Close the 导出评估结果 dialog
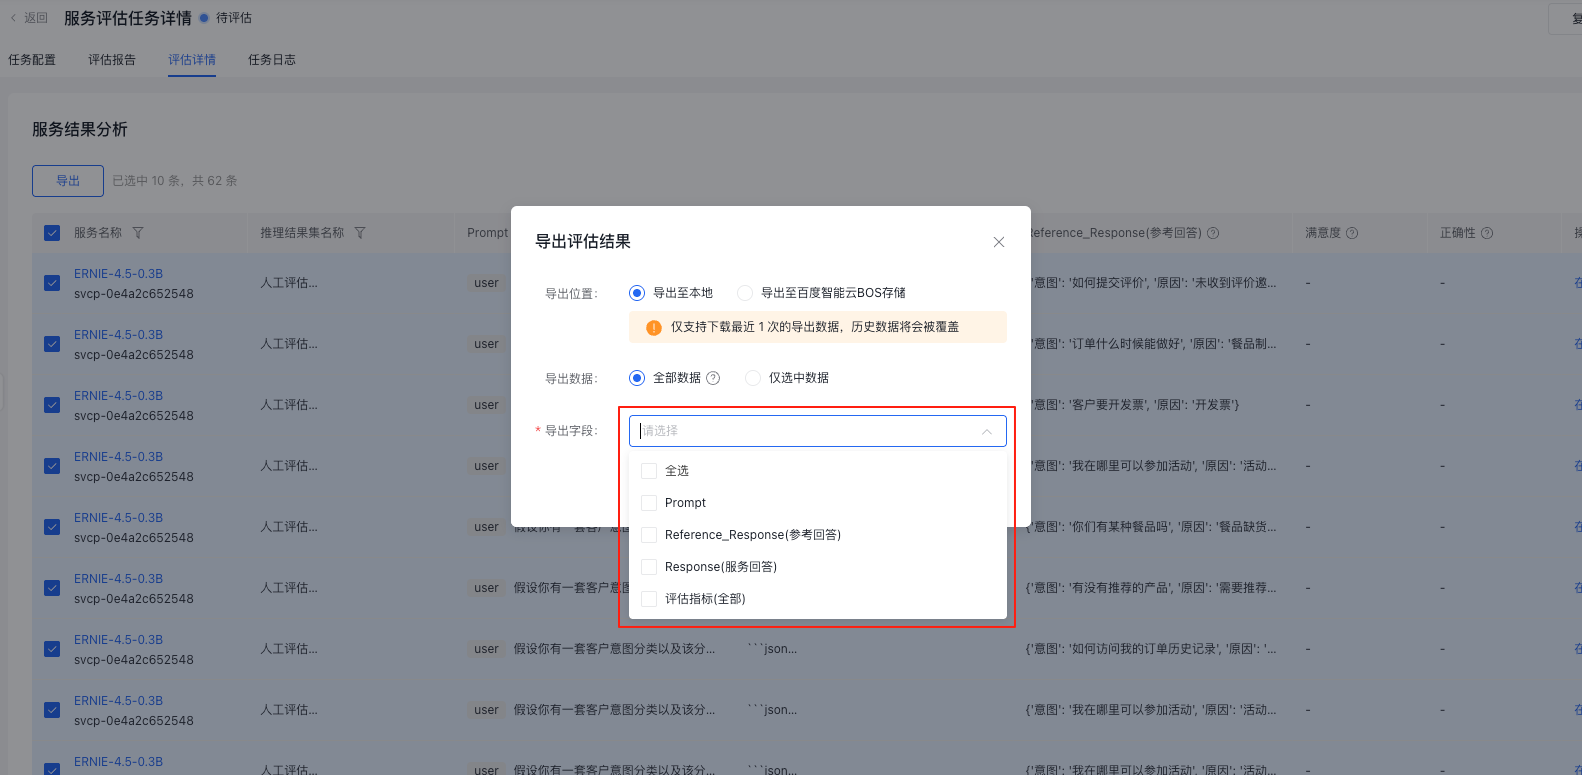The image size is (1582, 775). click(x=998, y=242)
